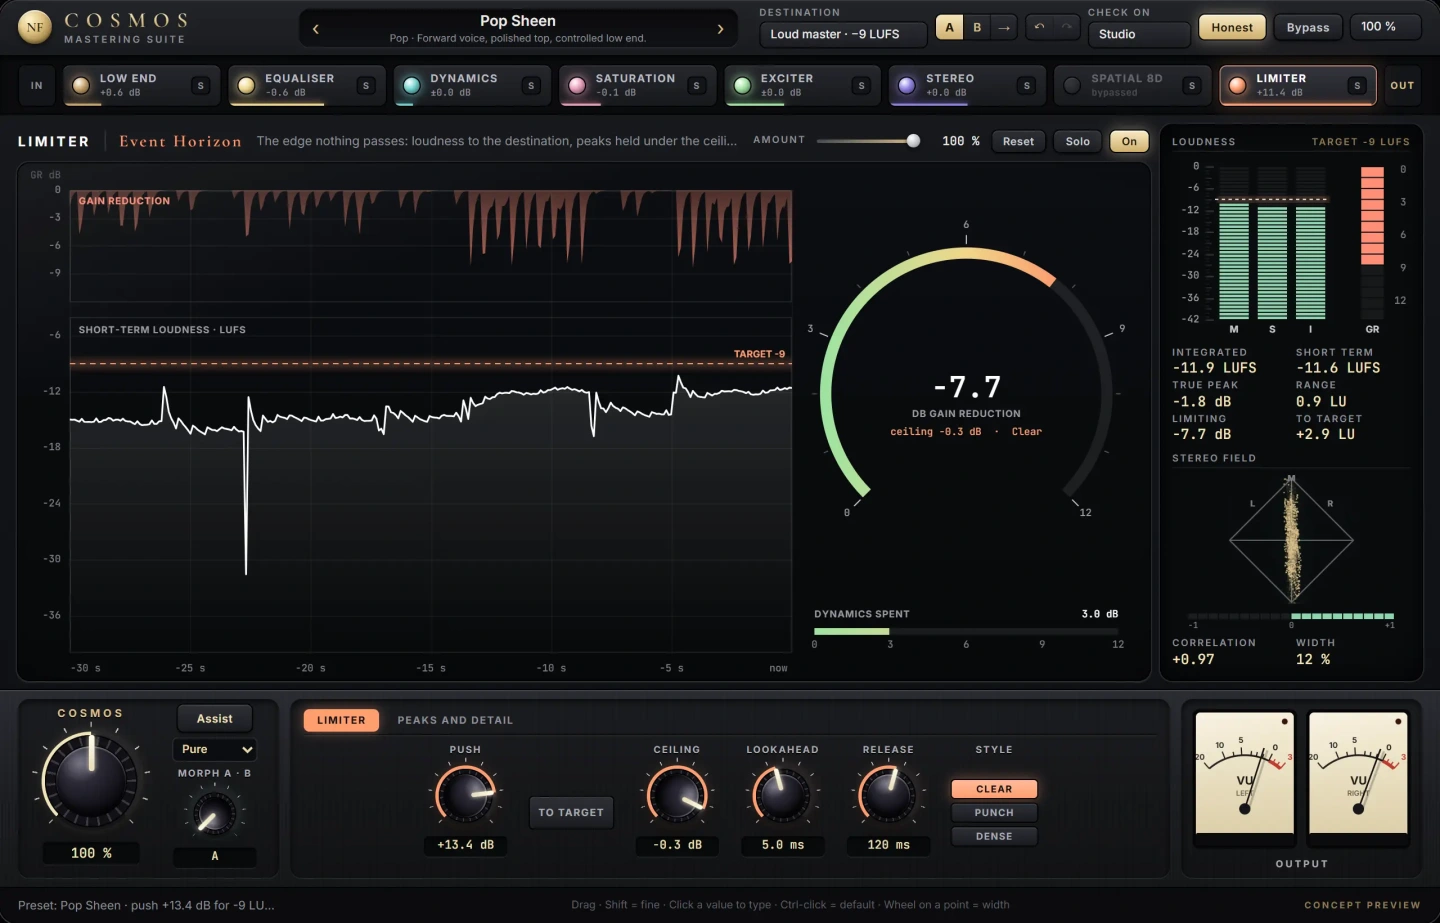Viewport: 1440px width, 923px height.
Task: Toggle the Equaliser module power circle
Action: (246, 86)
